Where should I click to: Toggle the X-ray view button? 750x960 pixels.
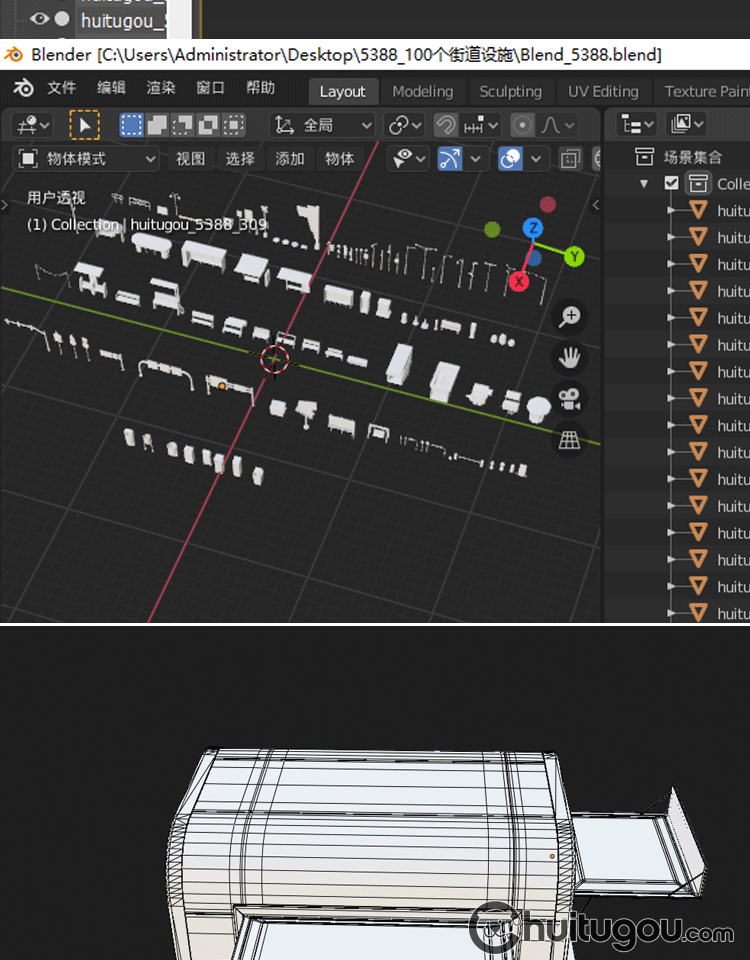point(570,159)
